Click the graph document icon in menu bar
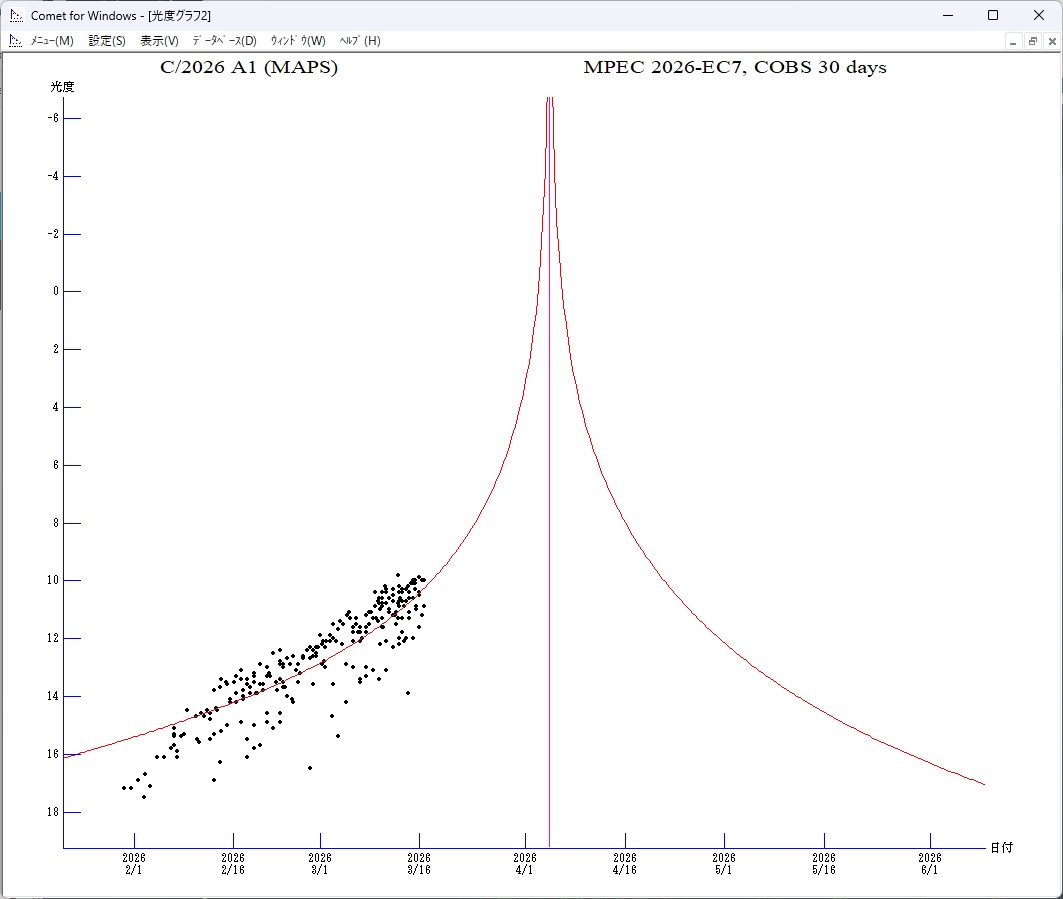 pyautogui.click(x=16, y=41)
